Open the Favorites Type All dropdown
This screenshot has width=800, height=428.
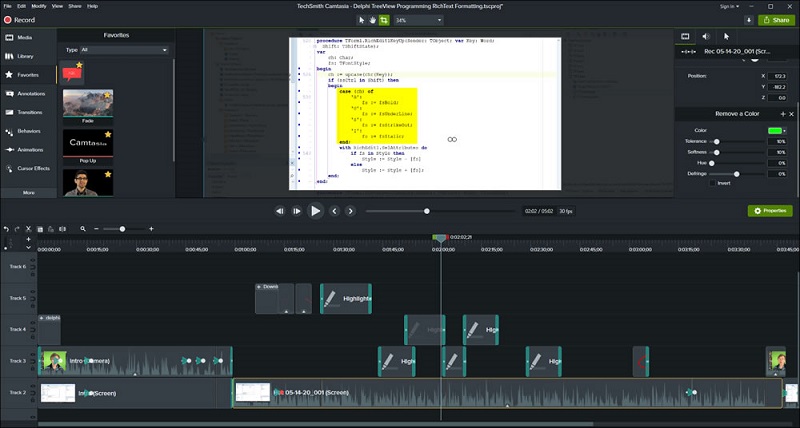tap(124, 50)
